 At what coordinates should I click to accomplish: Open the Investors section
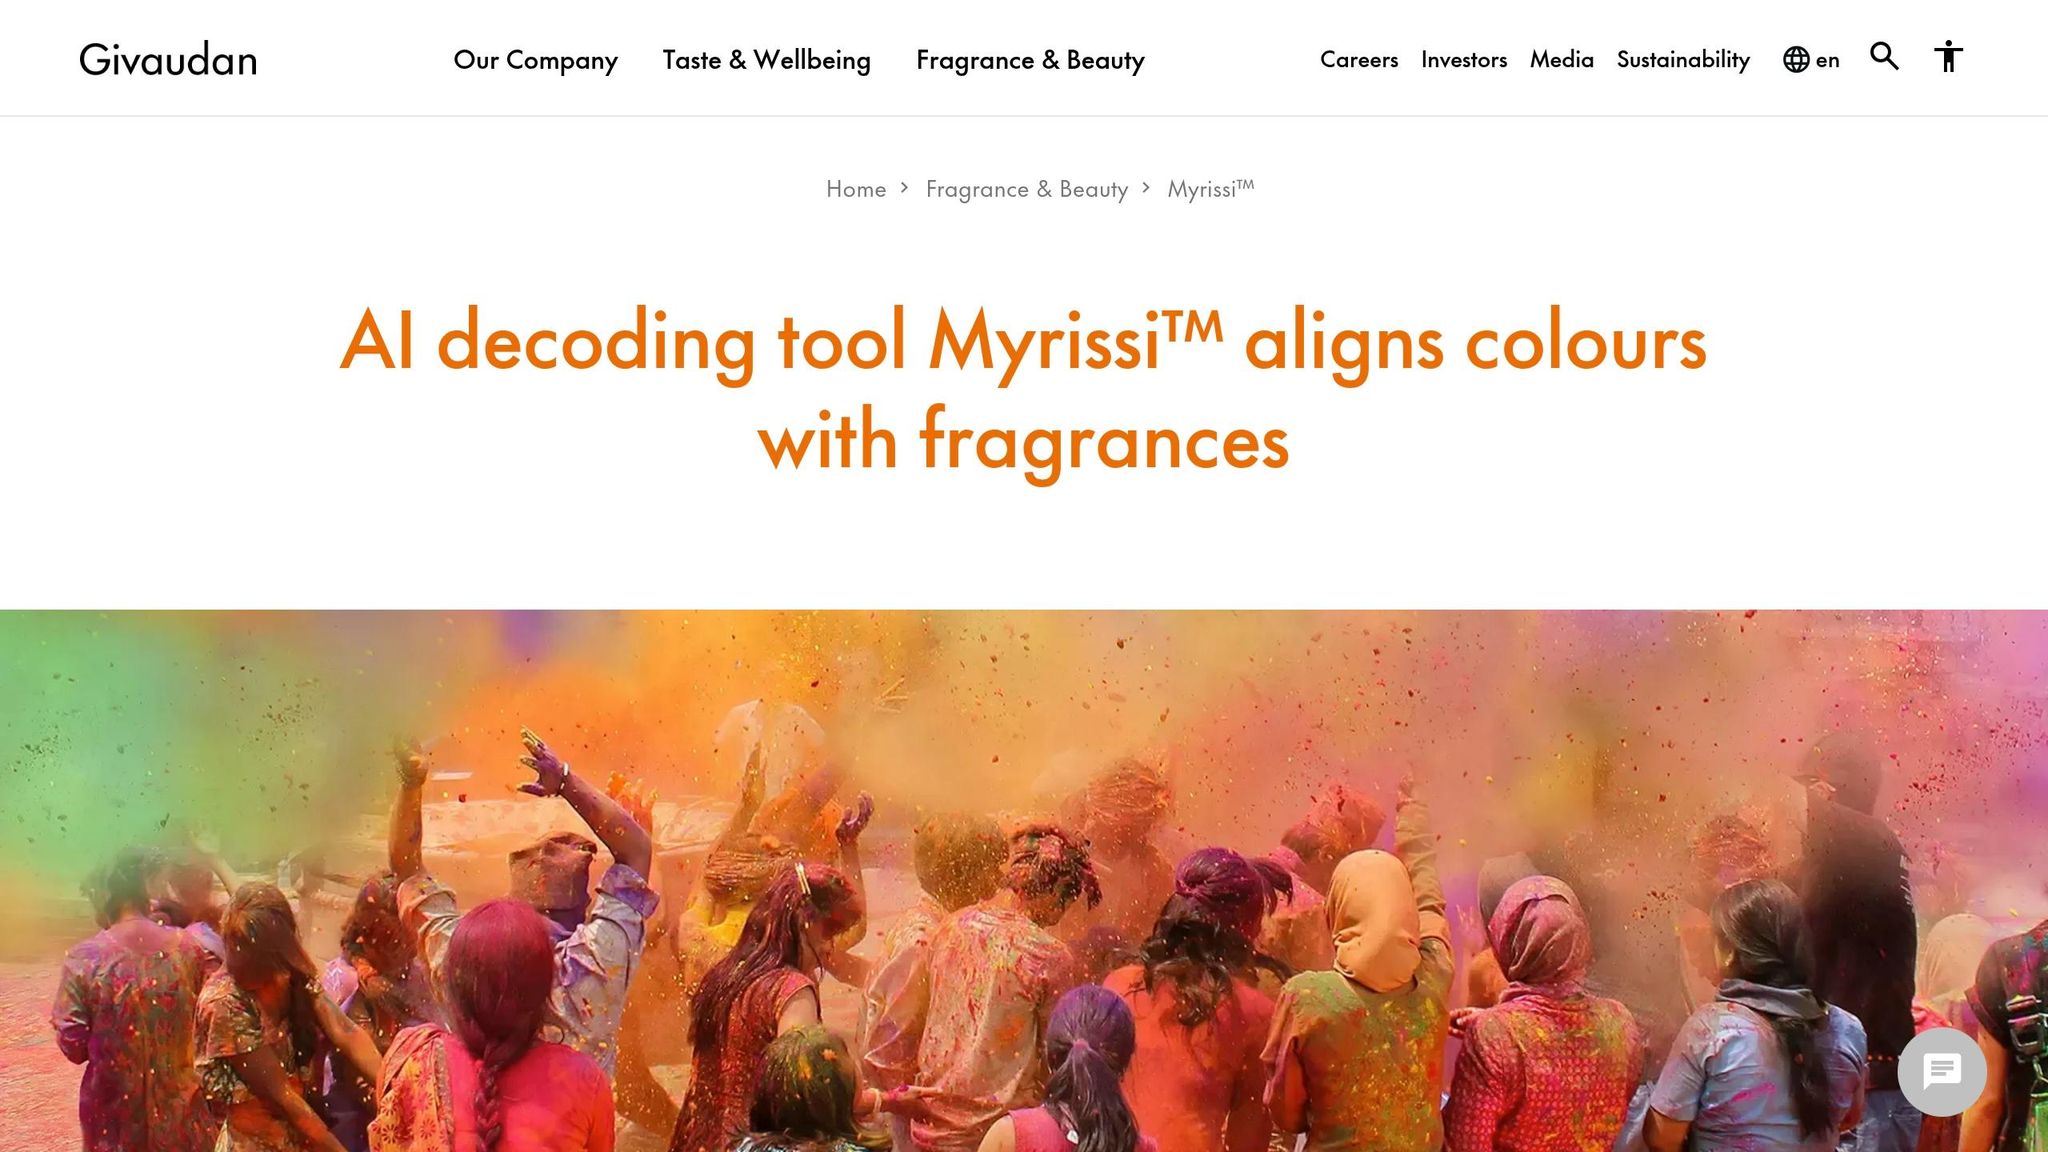1464,60
